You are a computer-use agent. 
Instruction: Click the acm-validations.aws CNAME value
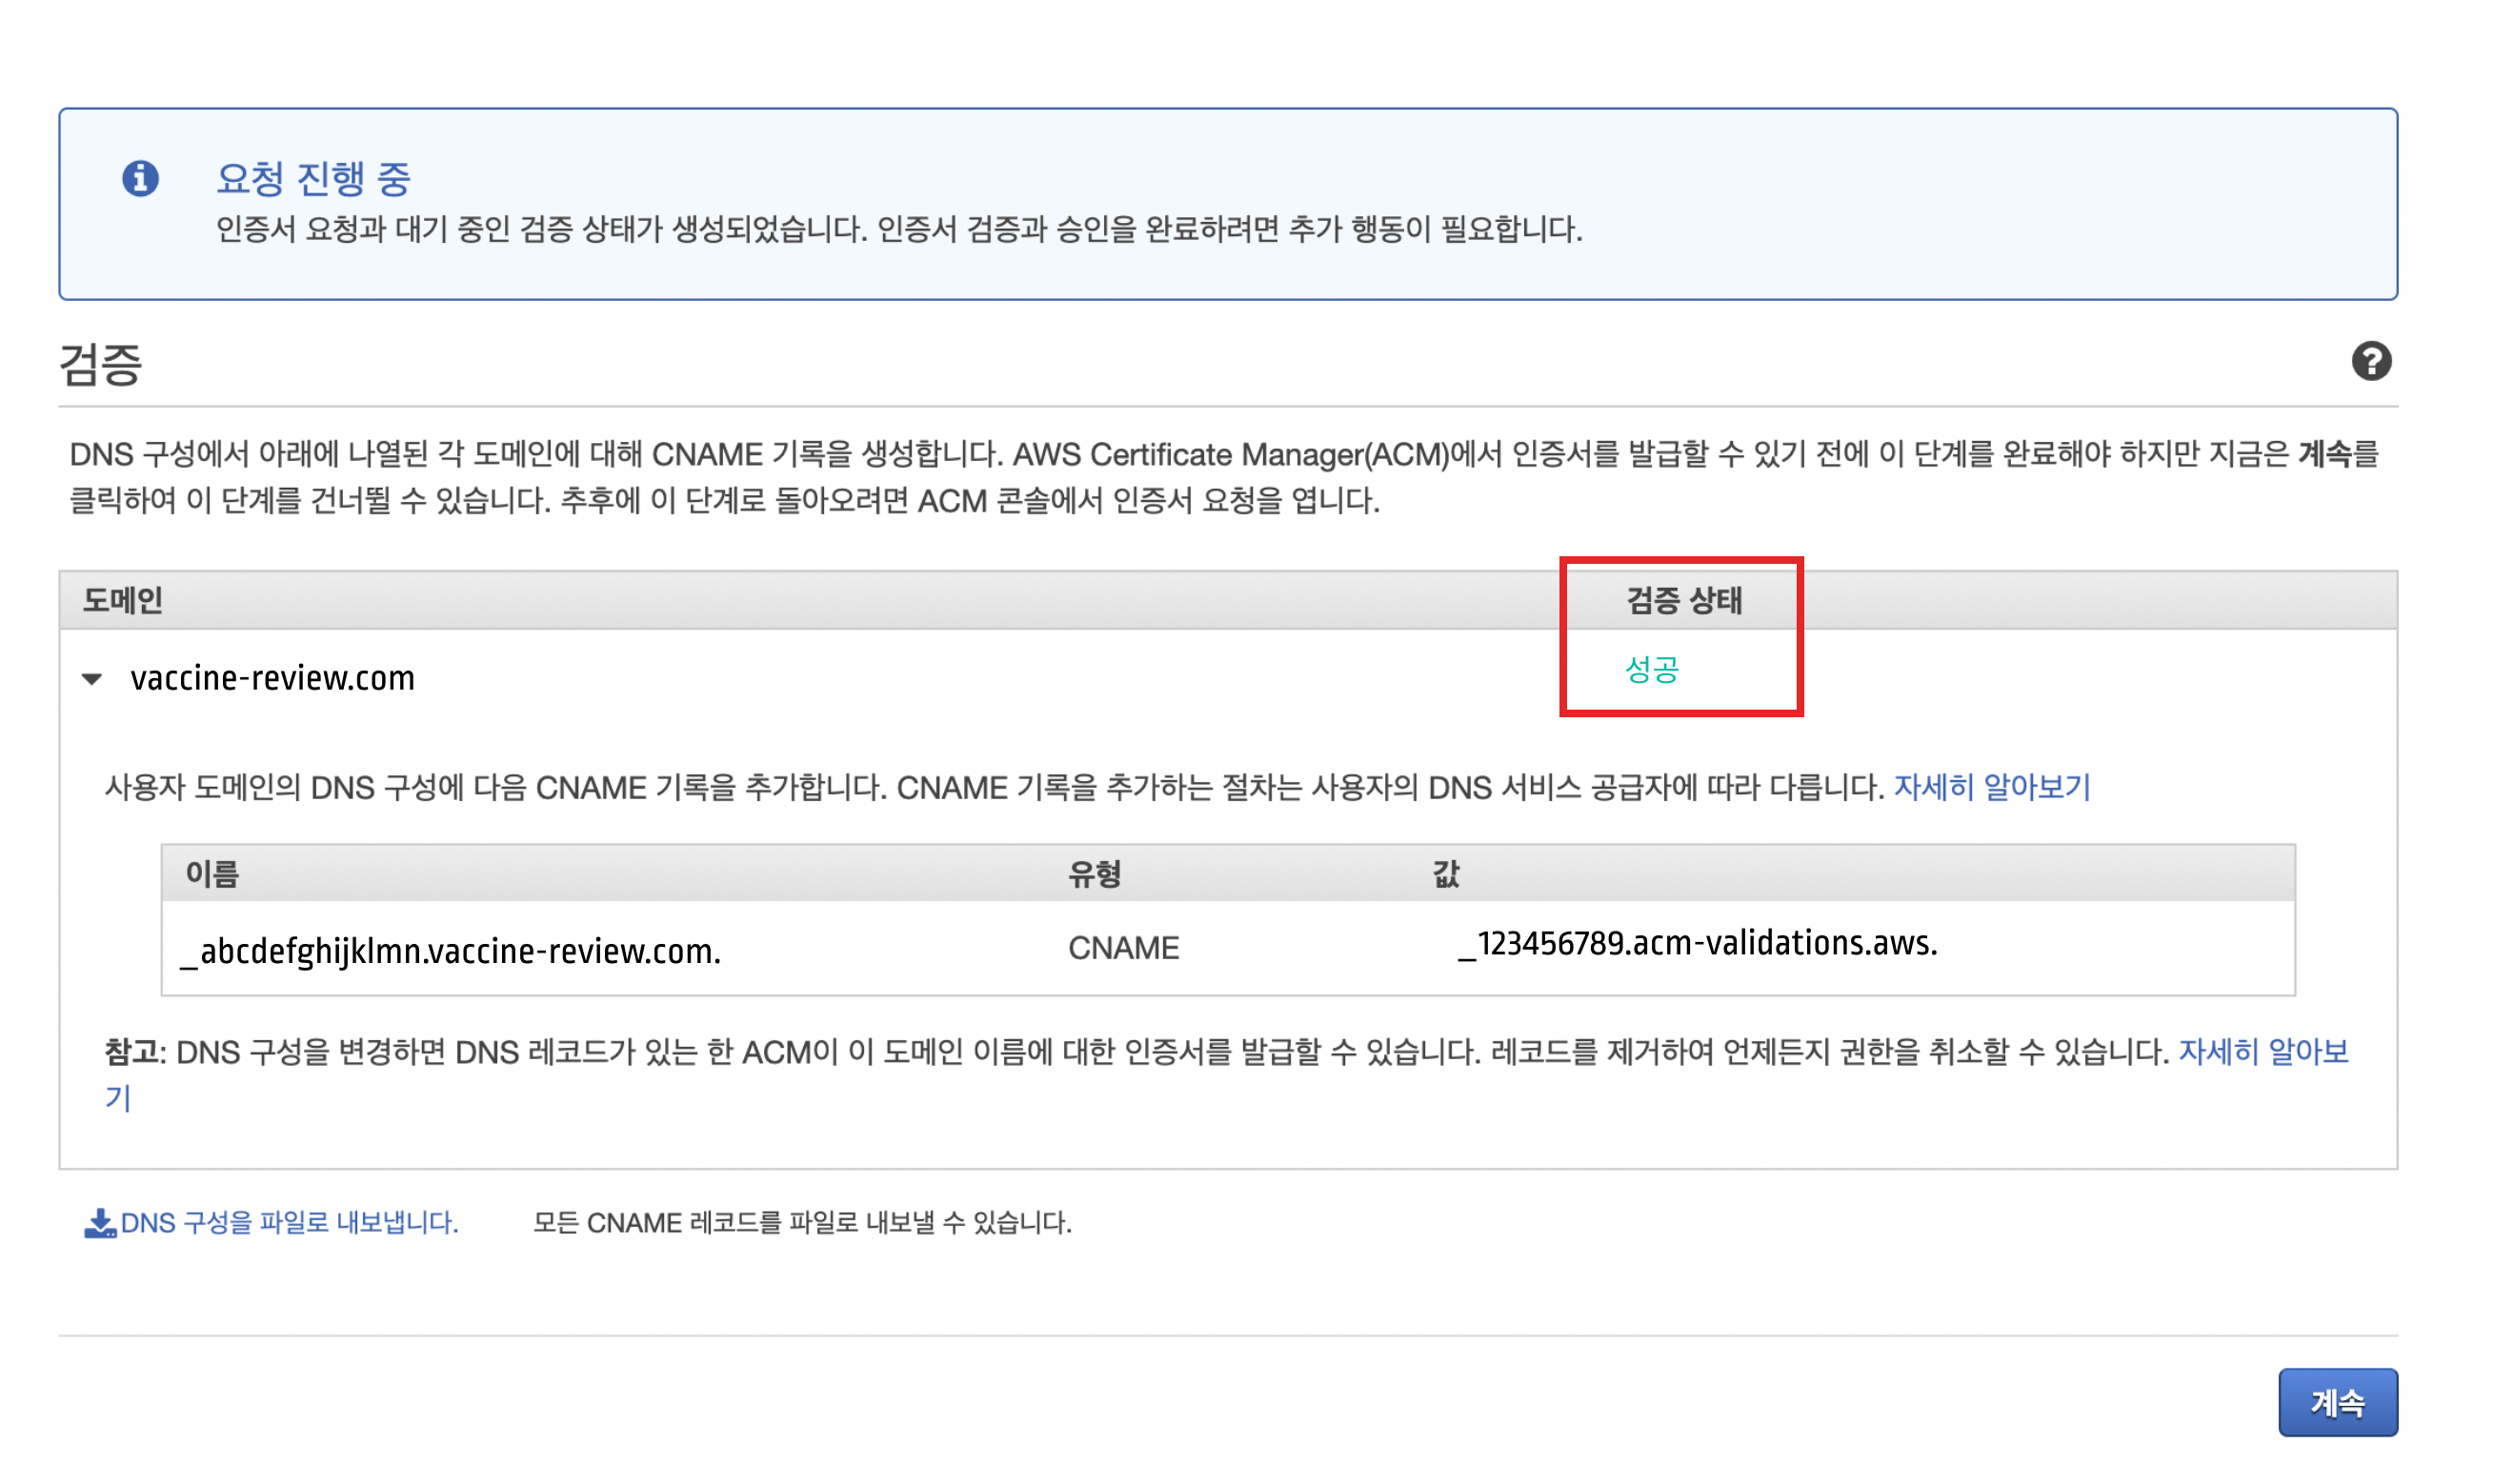point(1697,943)
